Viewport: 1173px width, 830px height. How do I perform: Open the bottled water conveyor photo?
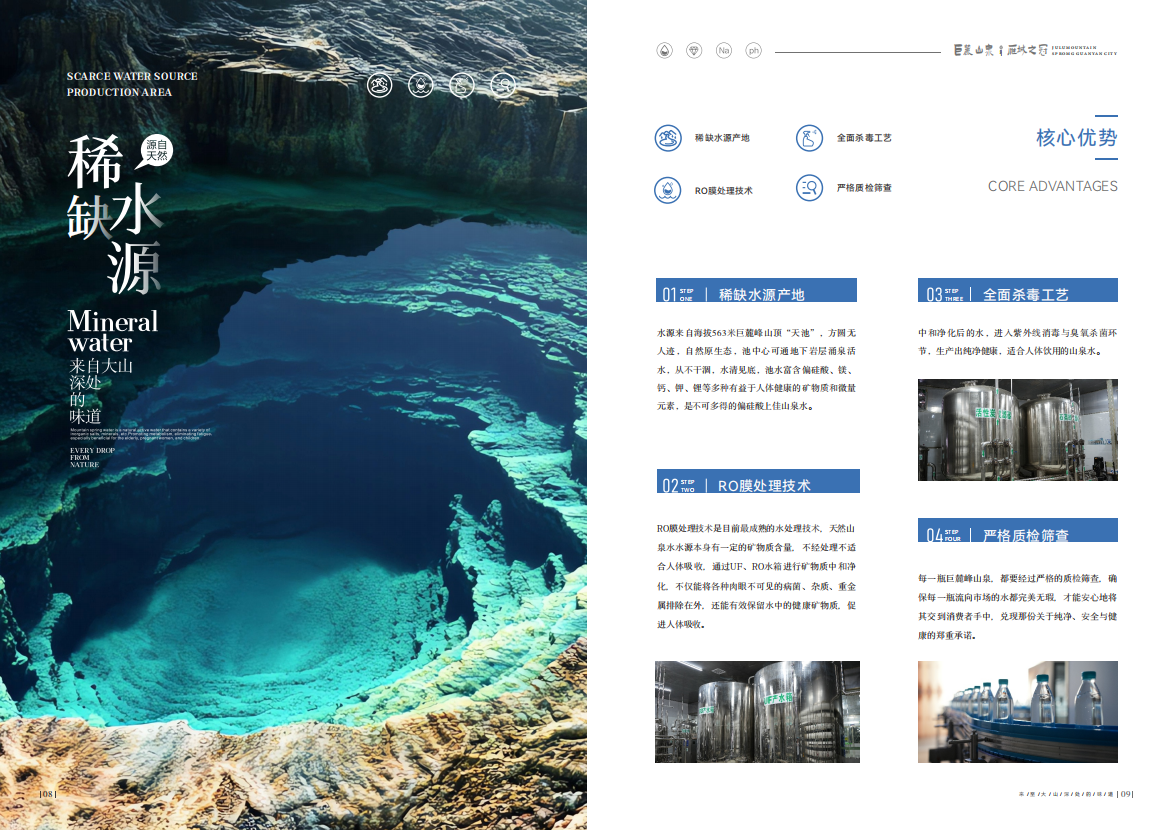(x=1017, y=711)
